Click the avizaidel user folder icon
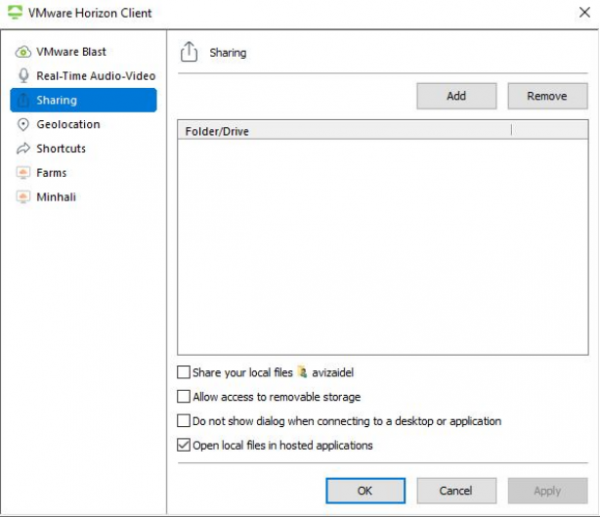 302,372
